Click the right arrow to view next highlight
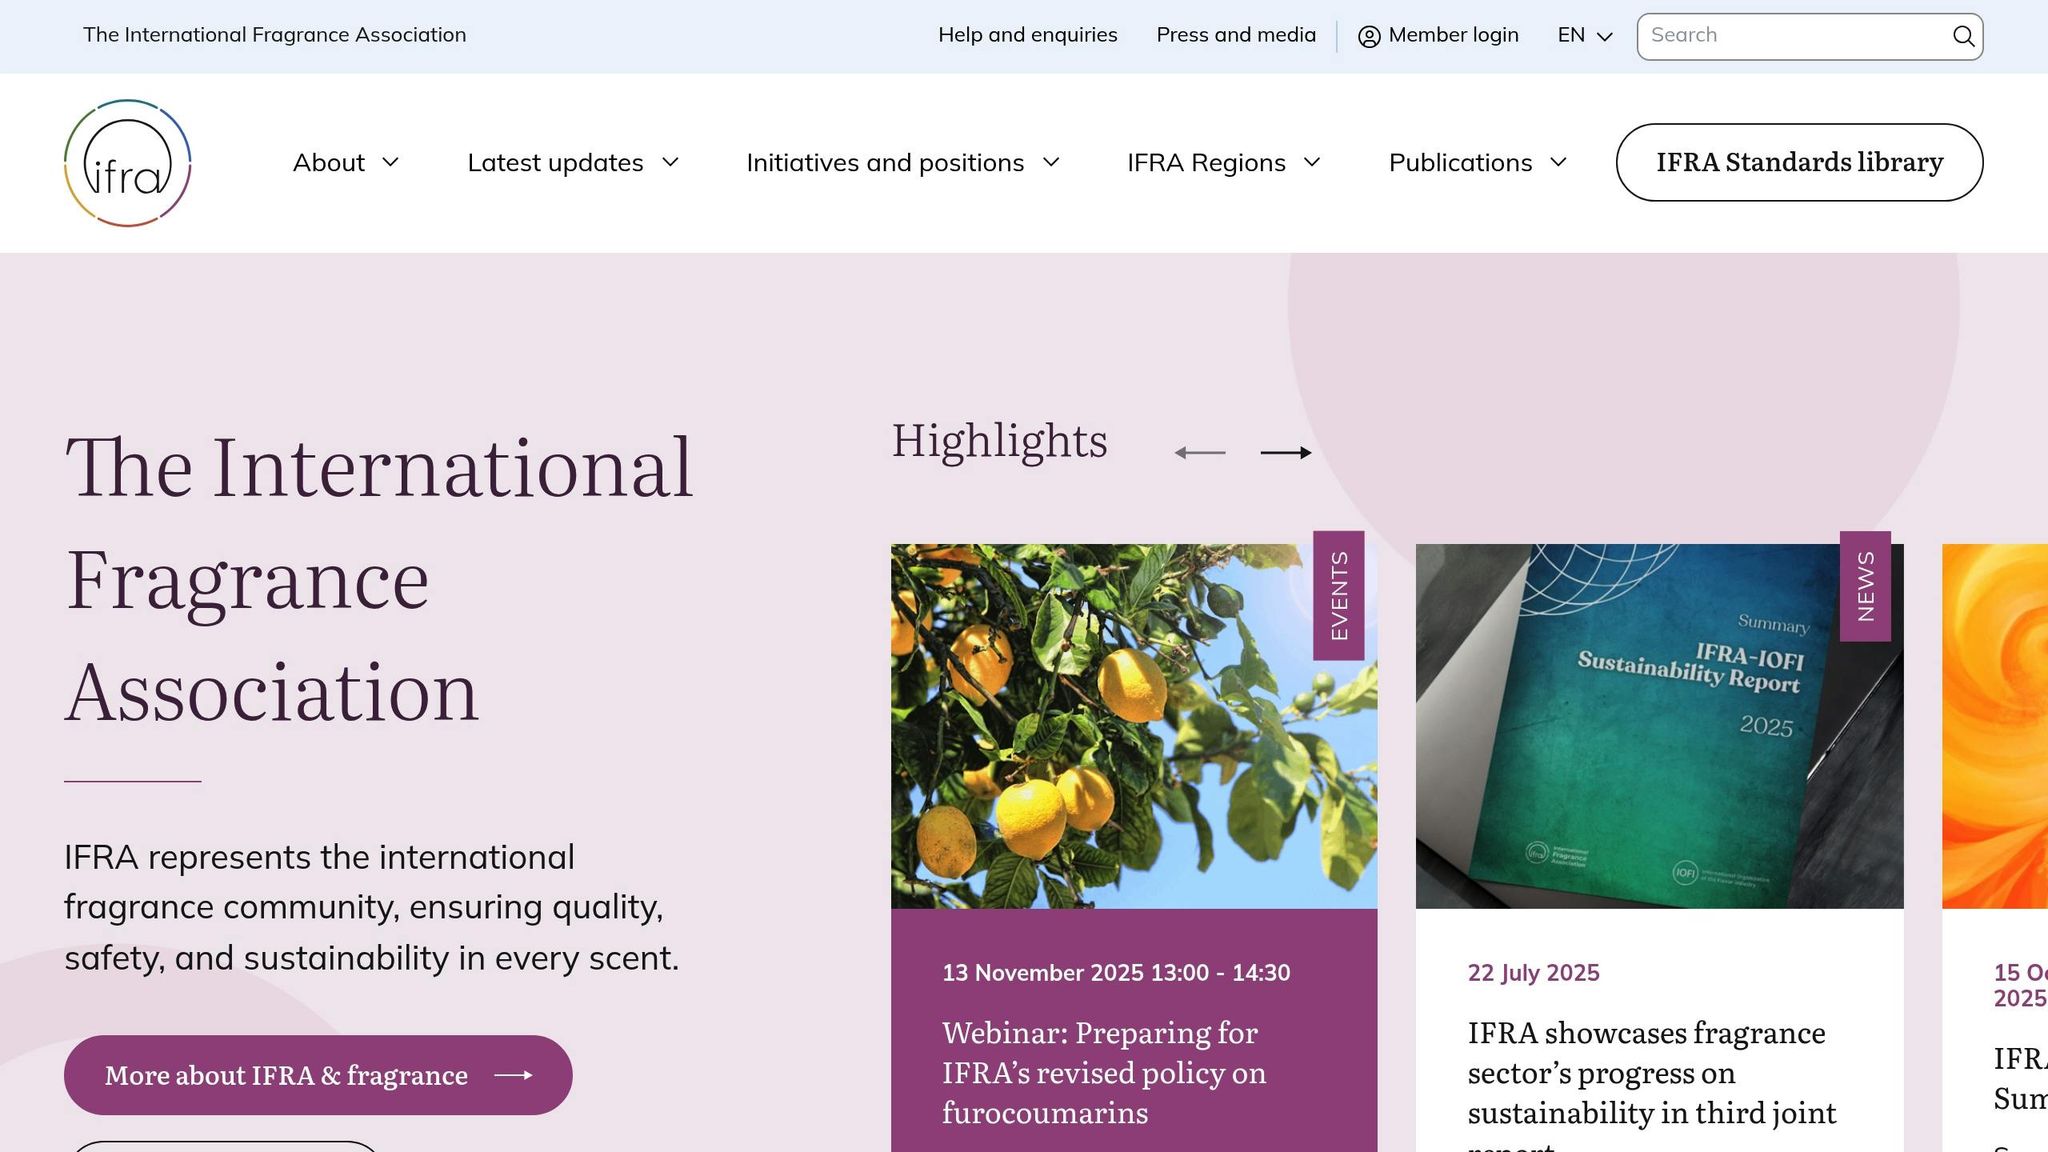 coord(1288,452)
